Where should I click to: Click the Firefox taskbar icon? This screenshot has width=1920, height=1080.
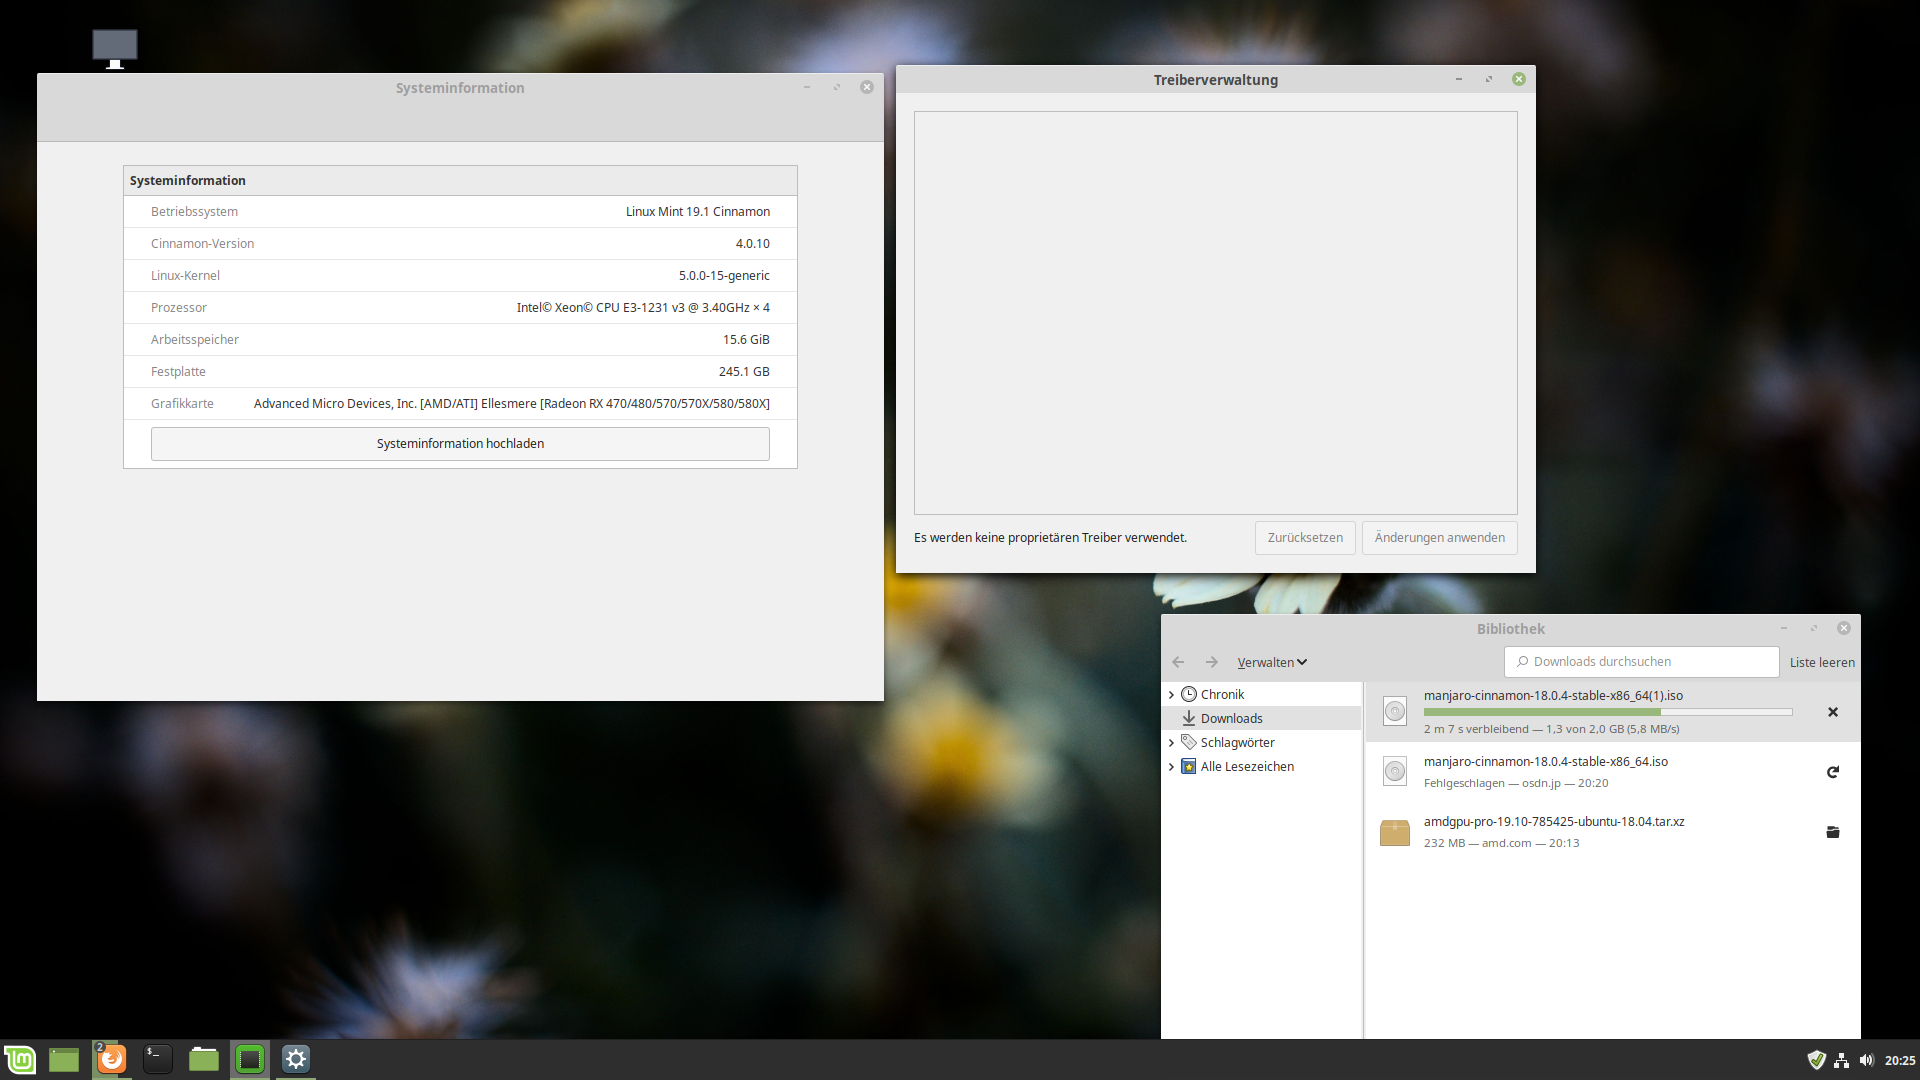[x=111, y=1059]
